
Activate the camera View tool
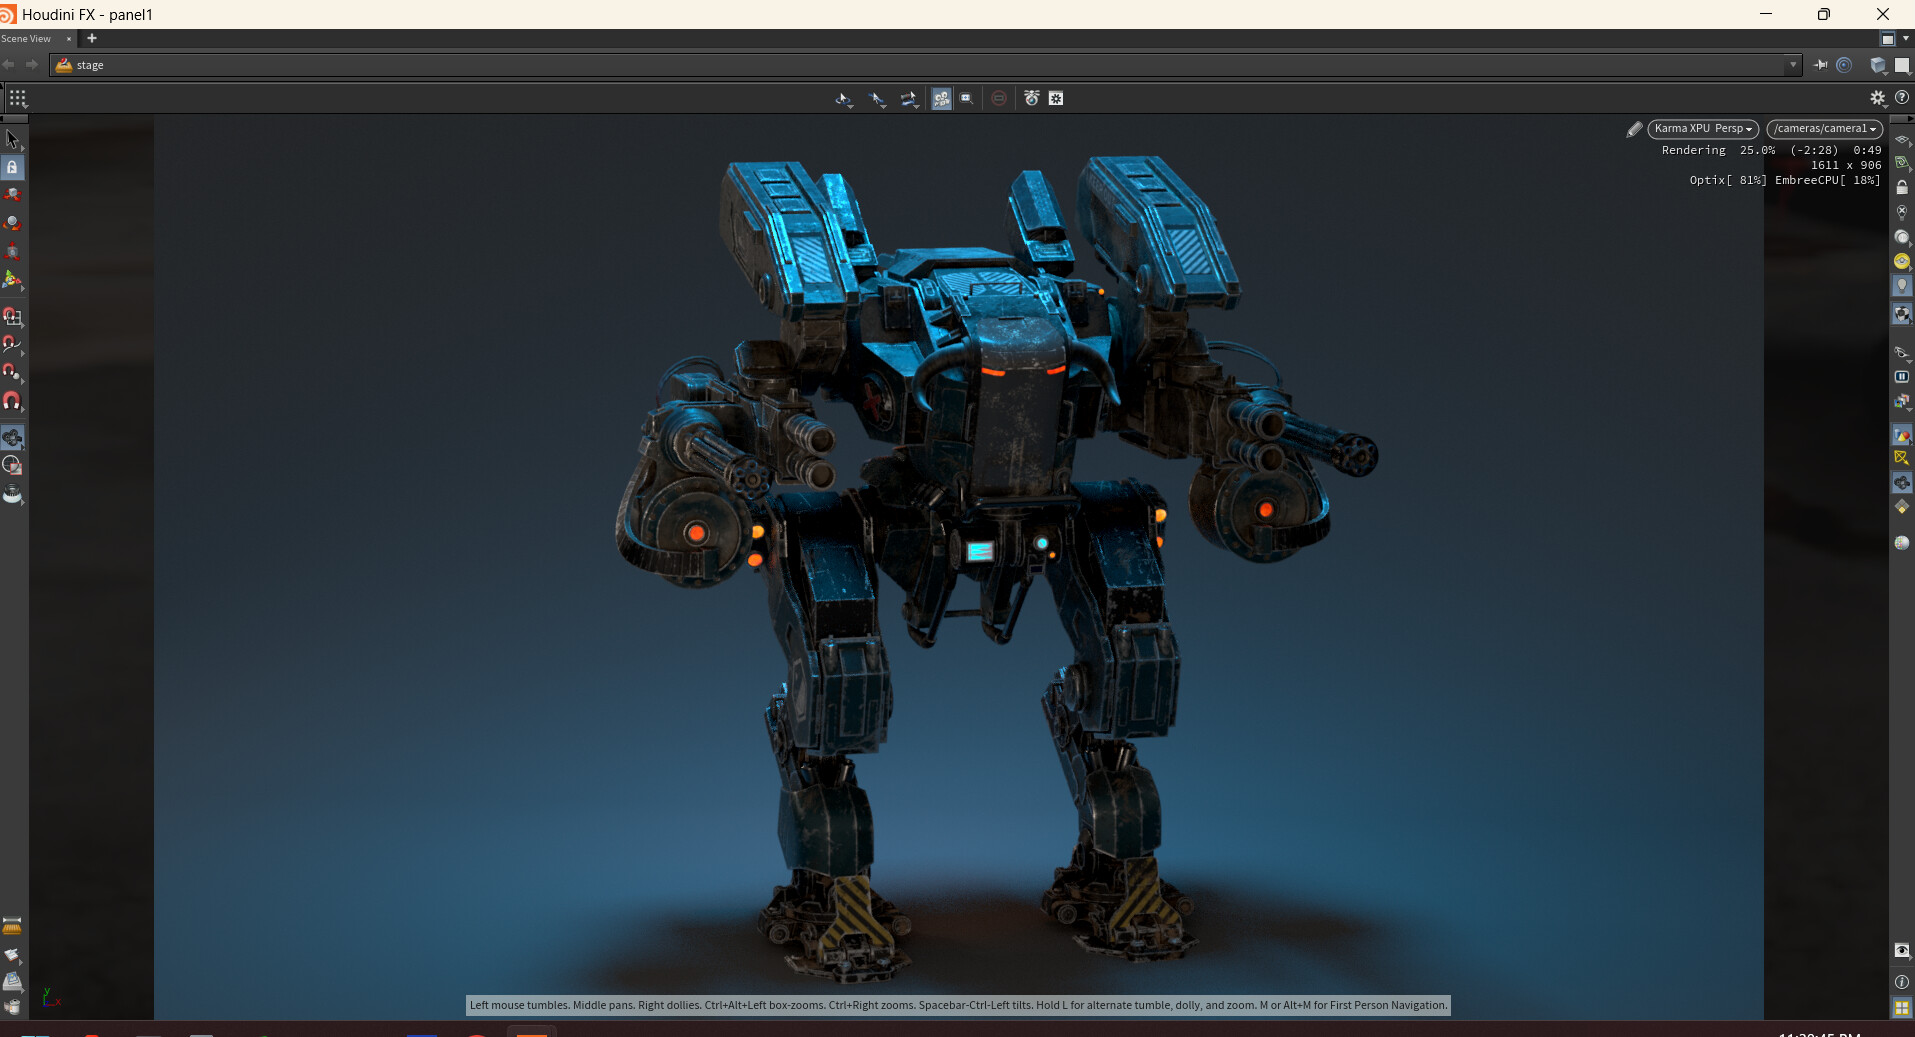(12, 437)
